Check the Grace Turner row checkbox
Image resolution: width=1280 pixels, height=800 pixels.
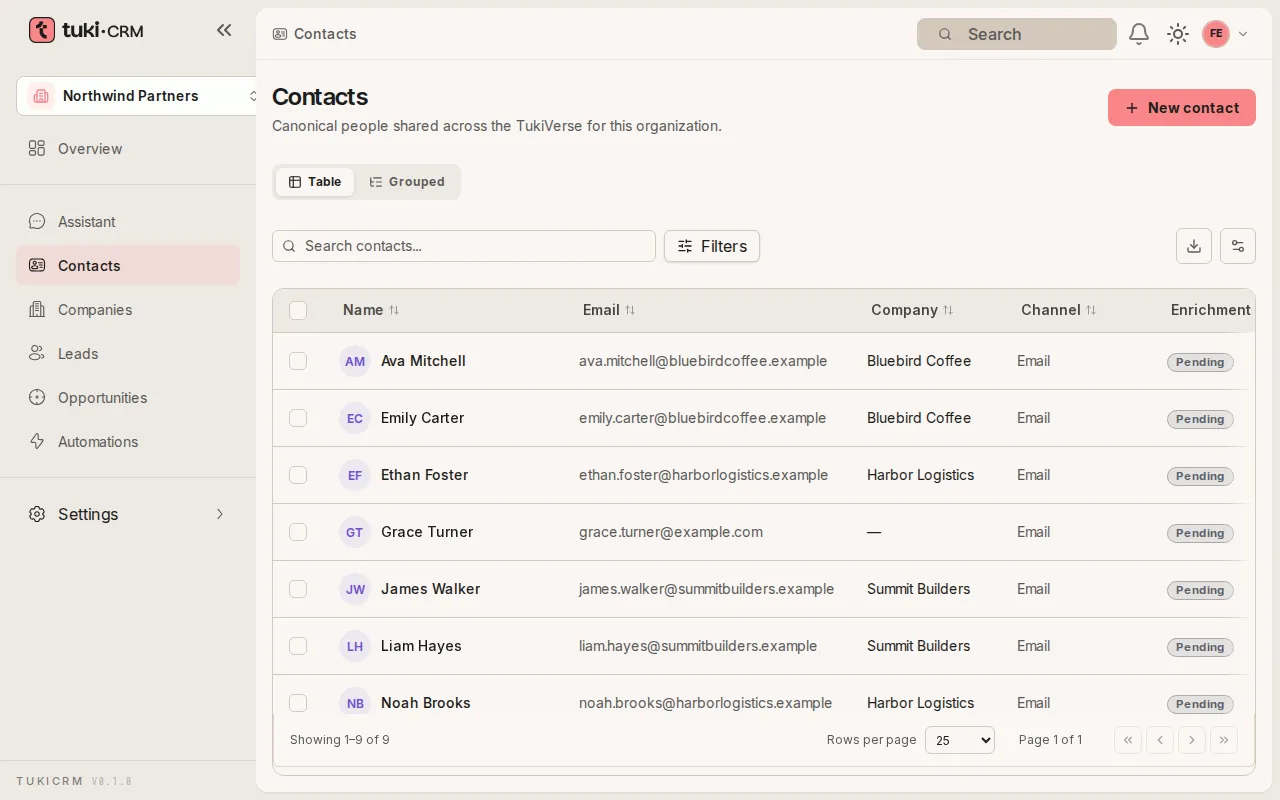tap(298, 532)
